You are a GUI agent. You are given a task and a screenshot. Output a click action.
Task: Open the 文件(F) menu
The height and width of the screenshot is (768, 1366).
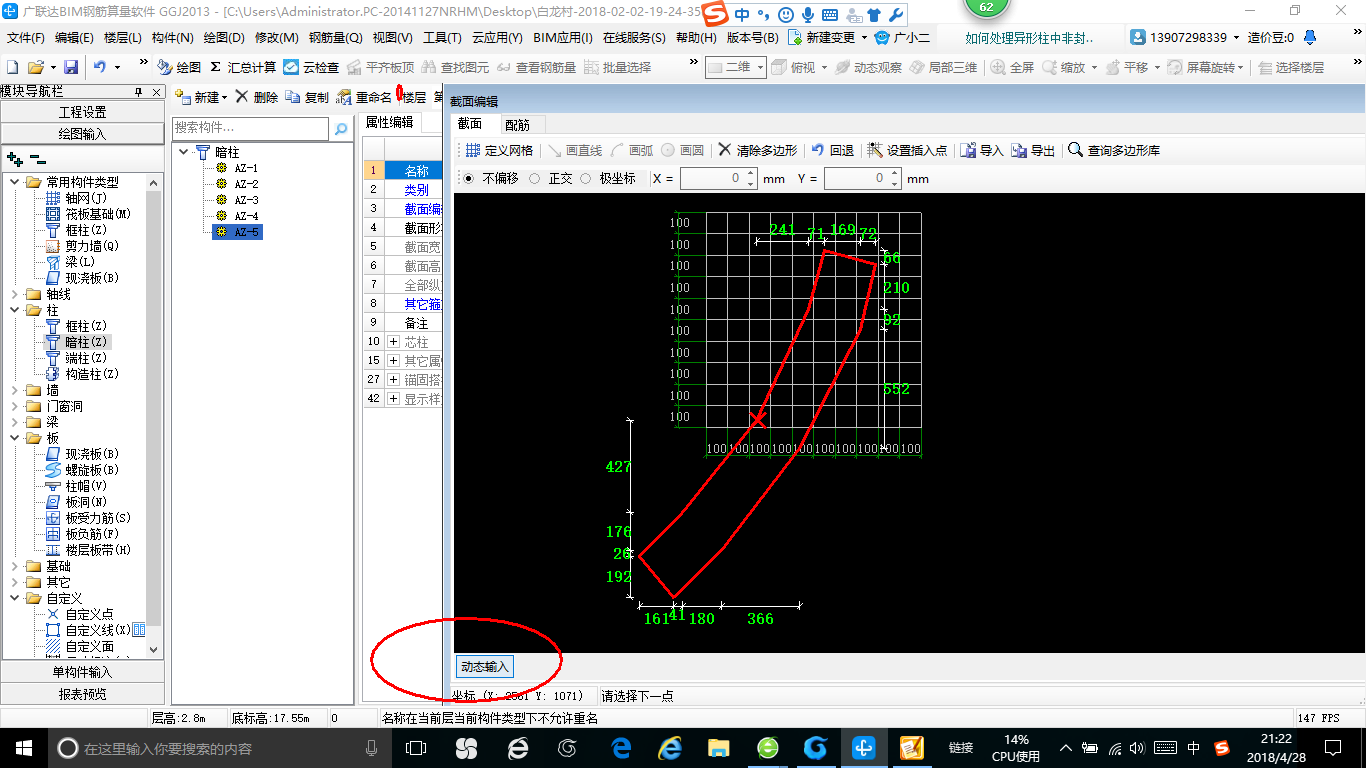26,38
